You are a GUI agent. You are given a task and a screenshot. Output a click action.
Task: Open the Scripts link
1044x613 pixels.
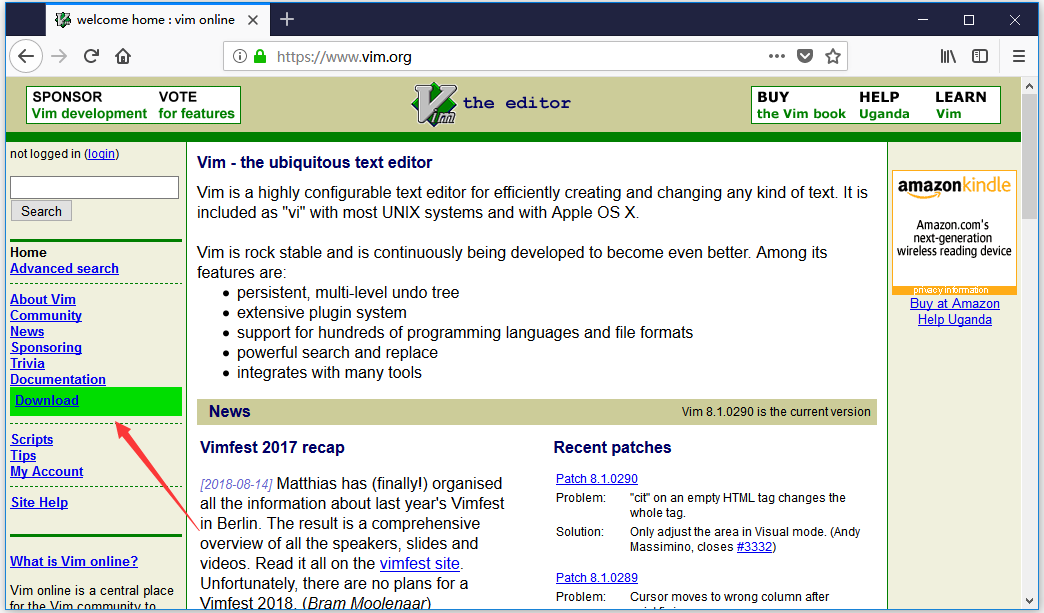pos(32,439)
